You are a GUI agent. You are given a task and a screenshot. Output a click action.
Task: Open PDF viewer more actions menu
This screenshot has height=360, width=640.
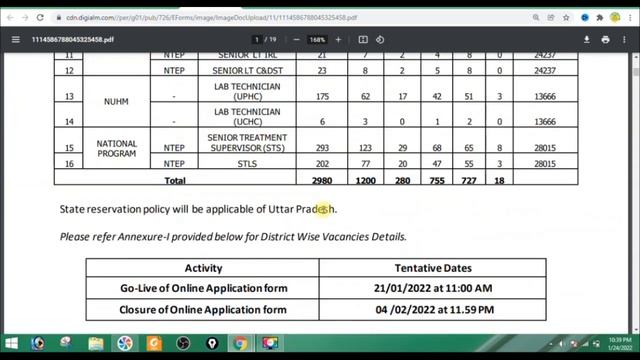pyautogui.click(x=624, y=40)
